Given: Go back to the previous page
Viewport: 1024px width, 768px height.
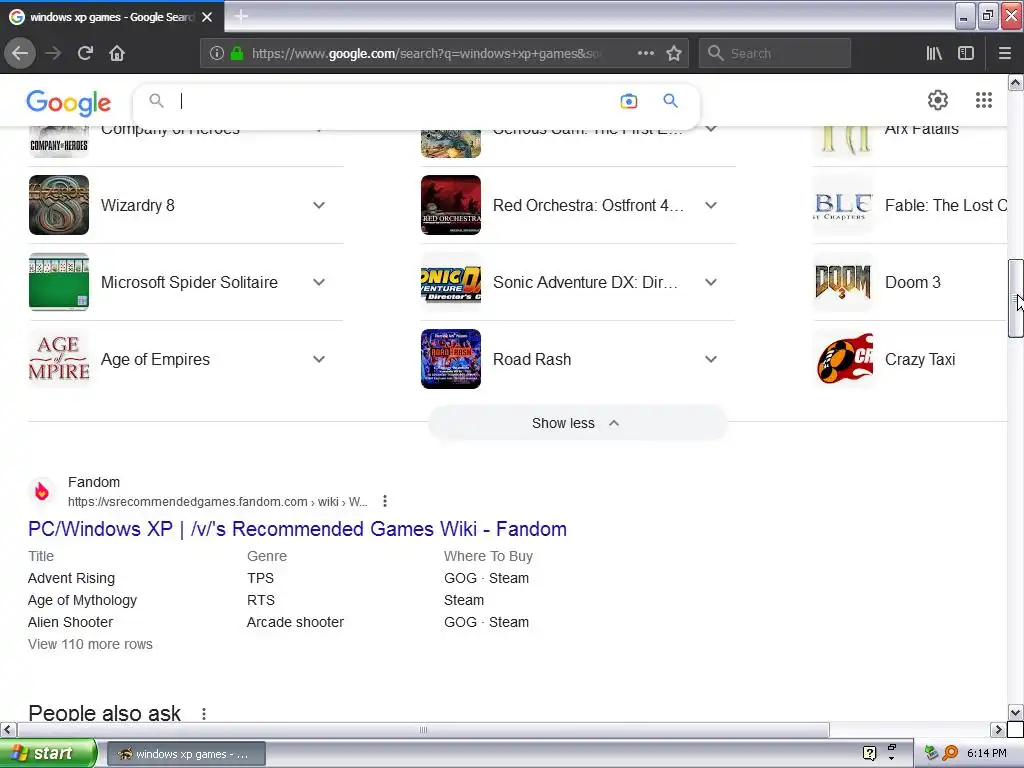Looking at the screenshot, I should pos(20,53).
